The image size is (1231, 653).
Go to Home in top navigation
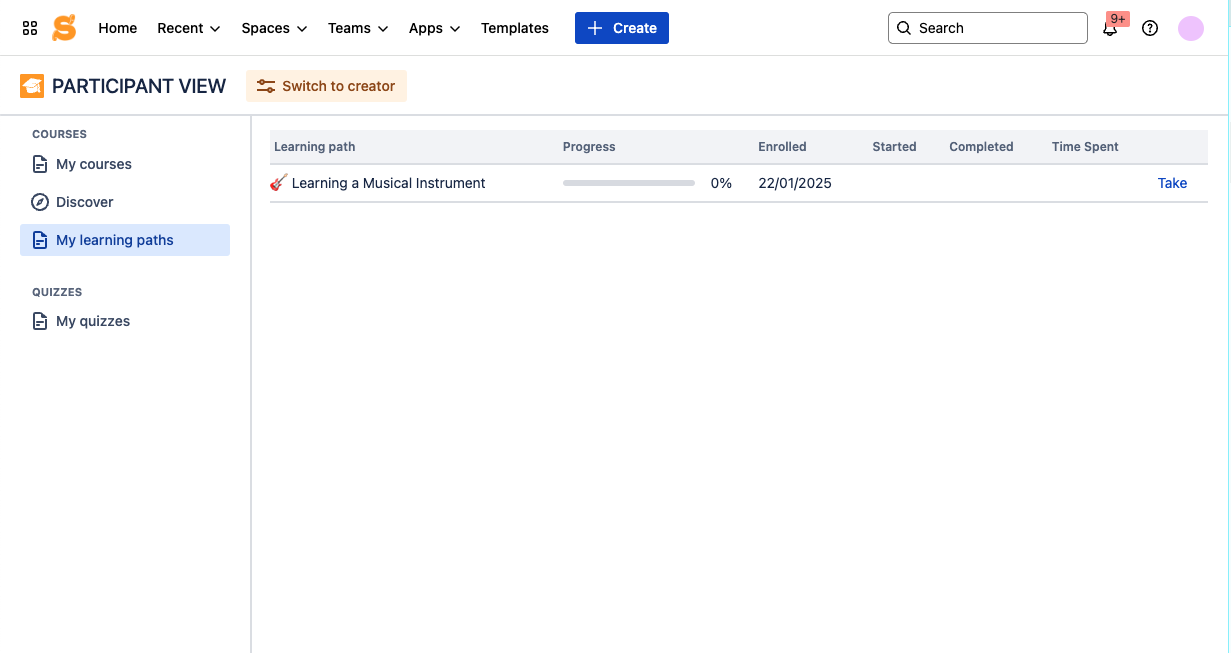[118, 28]
